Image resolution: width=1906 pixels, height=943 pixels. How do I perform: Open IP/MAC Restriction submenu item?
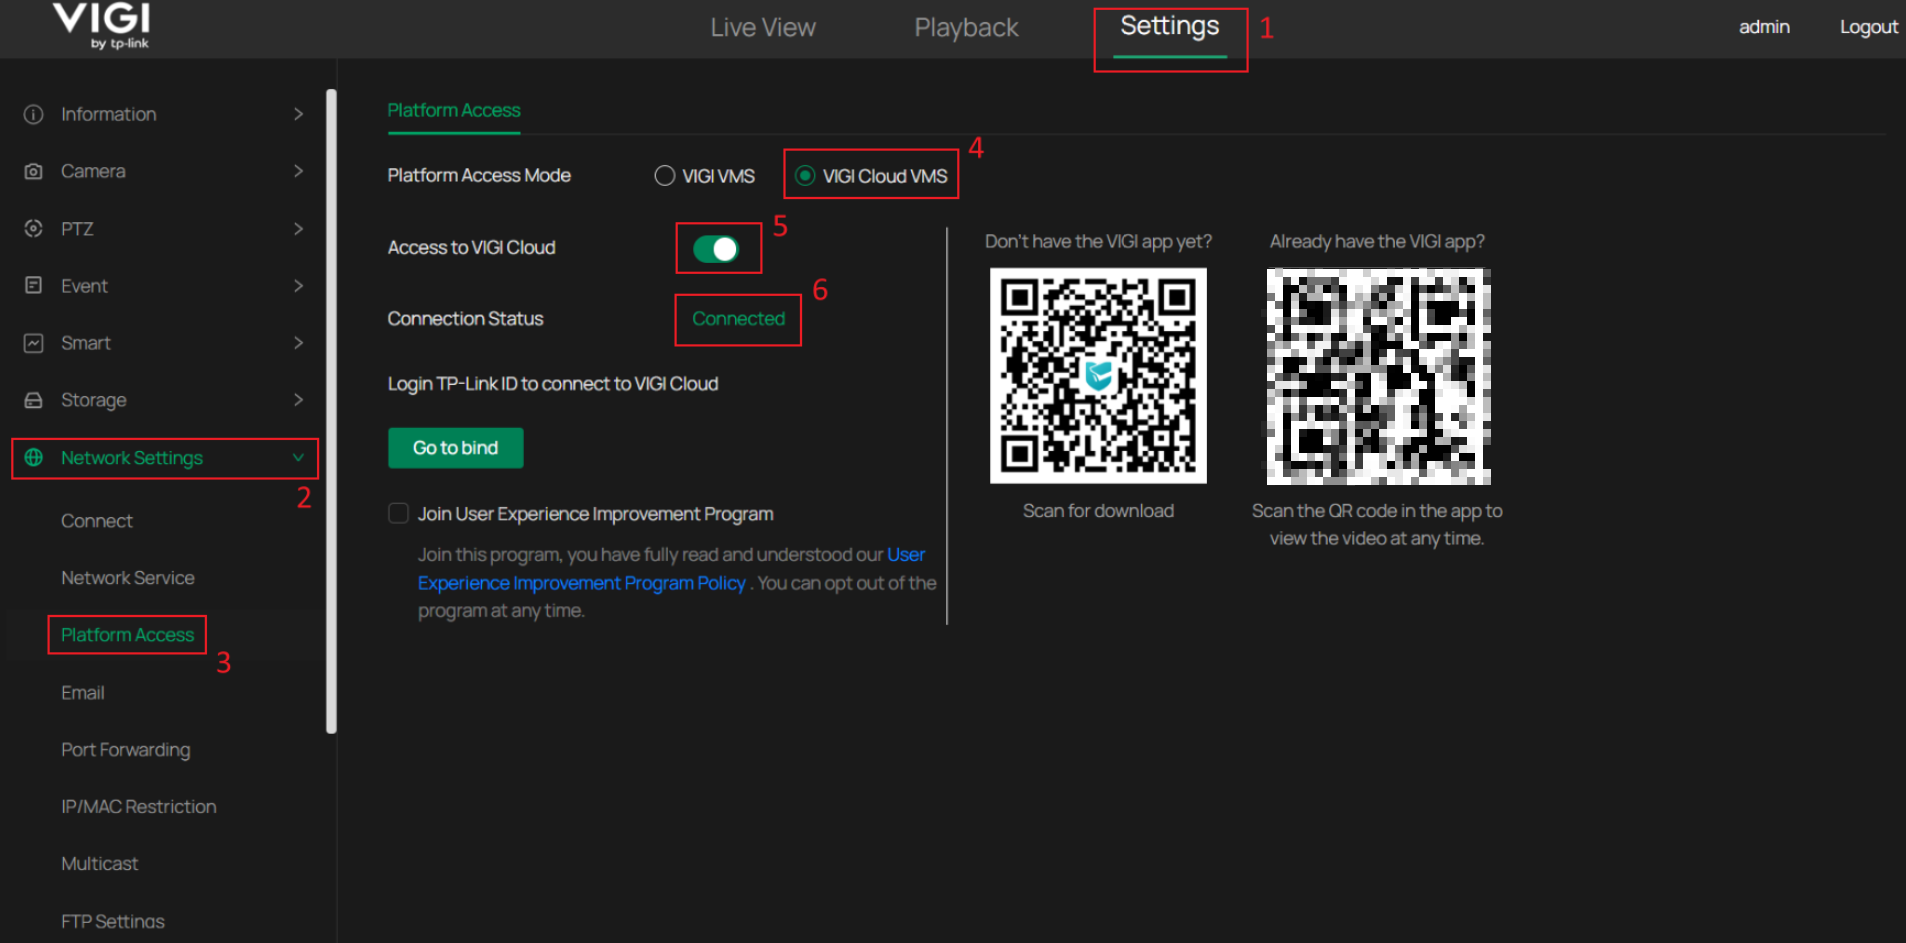[139, 807]
